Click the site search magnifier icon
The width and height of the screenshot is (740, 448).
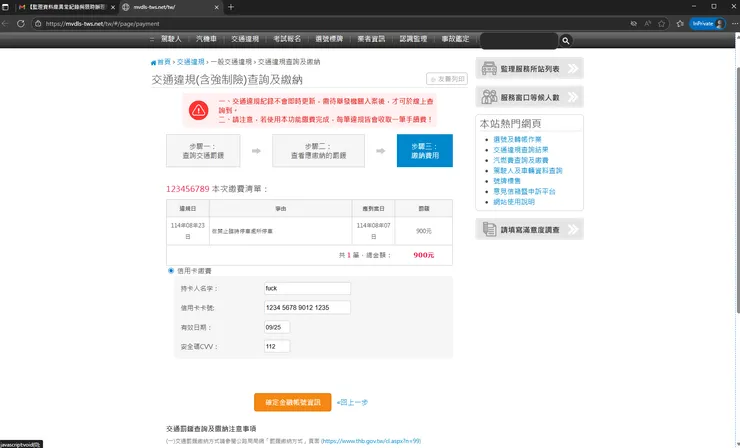(x=565, y=41)
